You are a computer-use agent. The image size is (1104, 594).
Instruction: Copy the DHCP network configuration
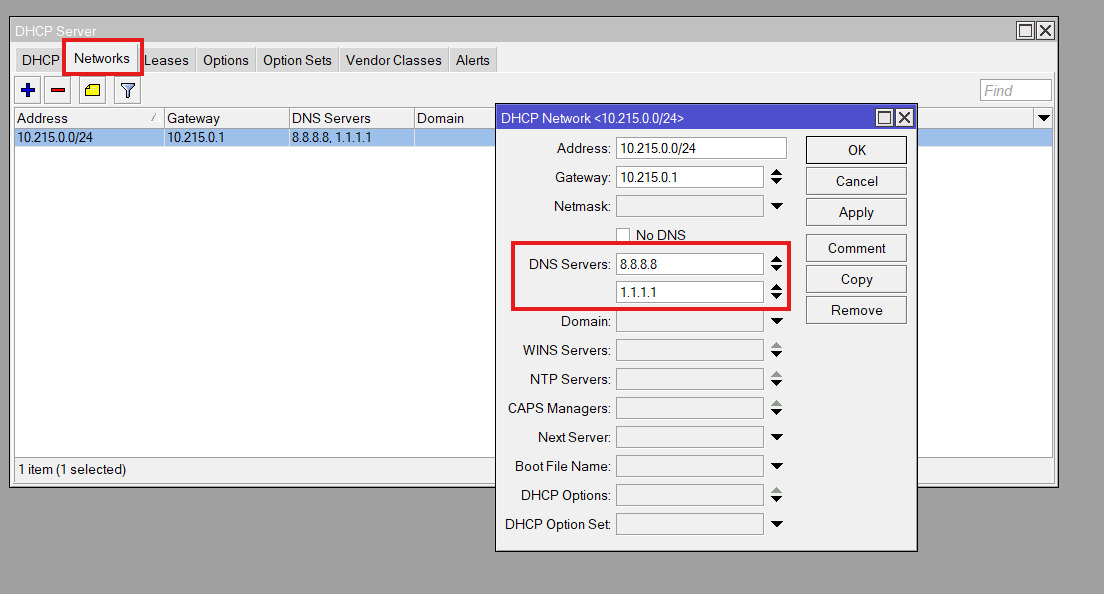coord(855,278)
